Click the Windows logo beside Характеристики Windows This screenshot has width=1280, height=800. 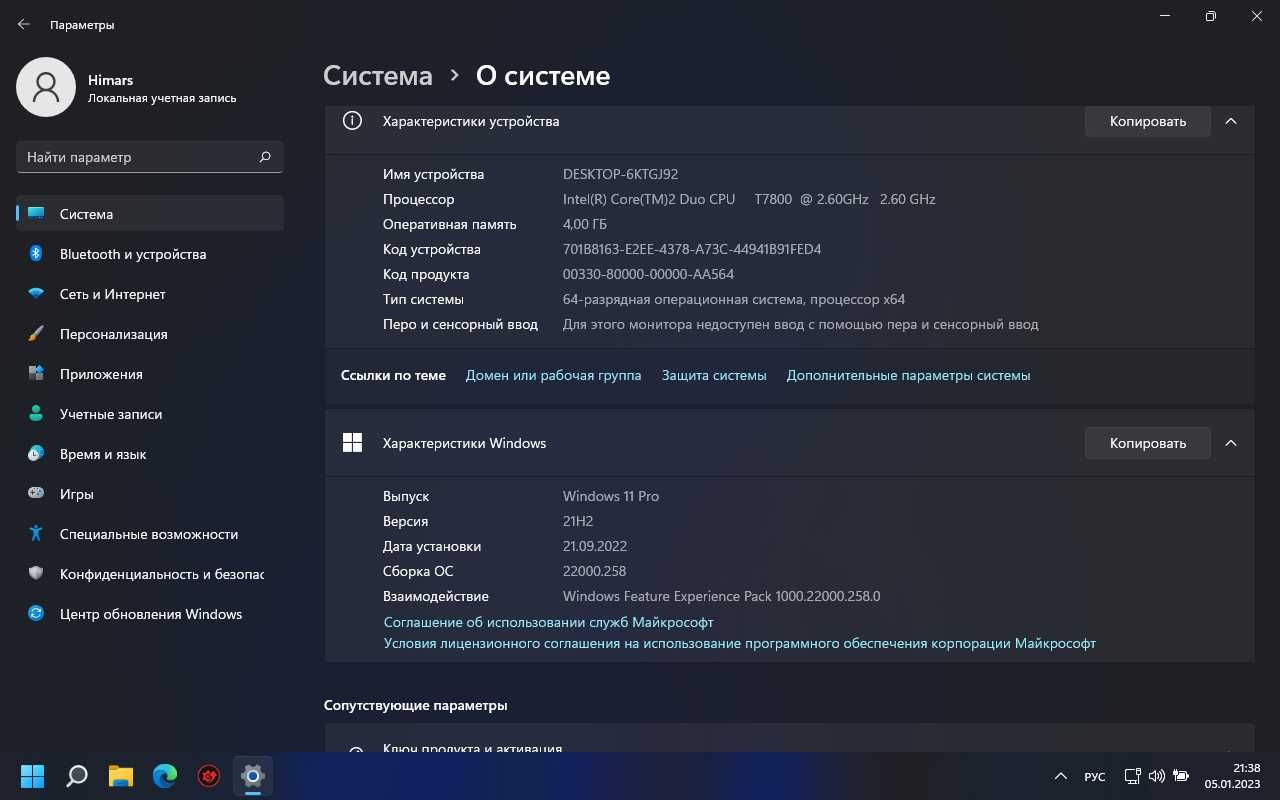coord(352,443)
